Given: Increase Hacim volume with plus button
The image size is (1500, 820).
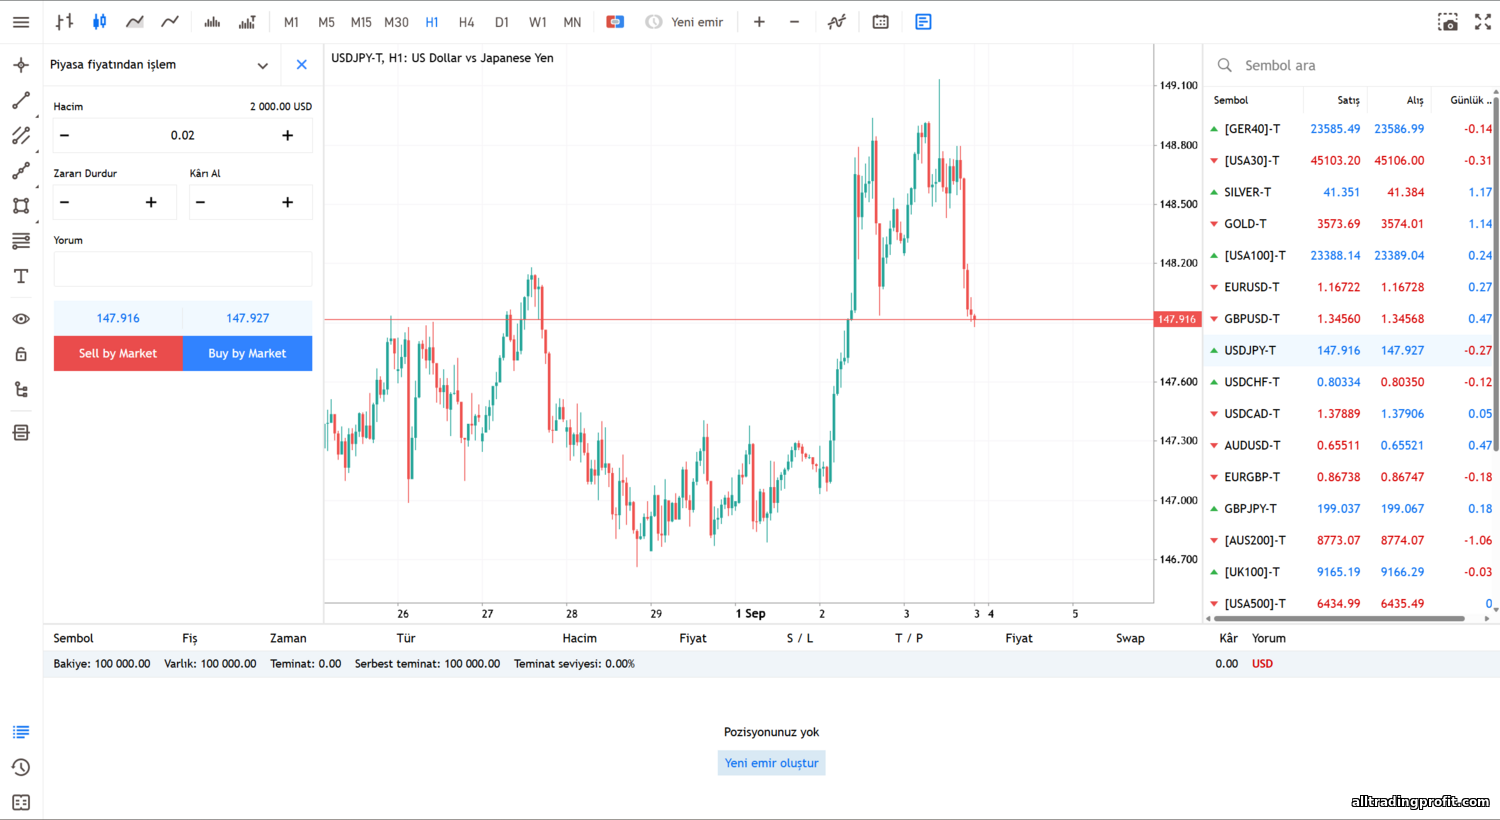Looking at the screenshot, I should coord(287,136).
